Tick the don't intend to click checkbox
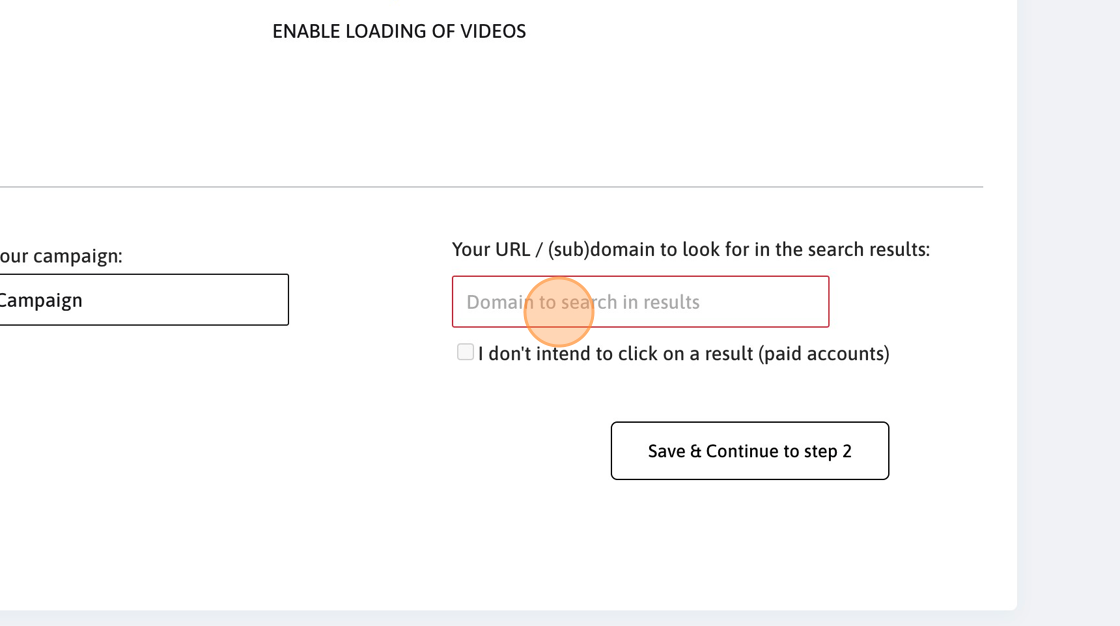The height and width of the screenshot is (626, 1120). (x=465, y=352)
